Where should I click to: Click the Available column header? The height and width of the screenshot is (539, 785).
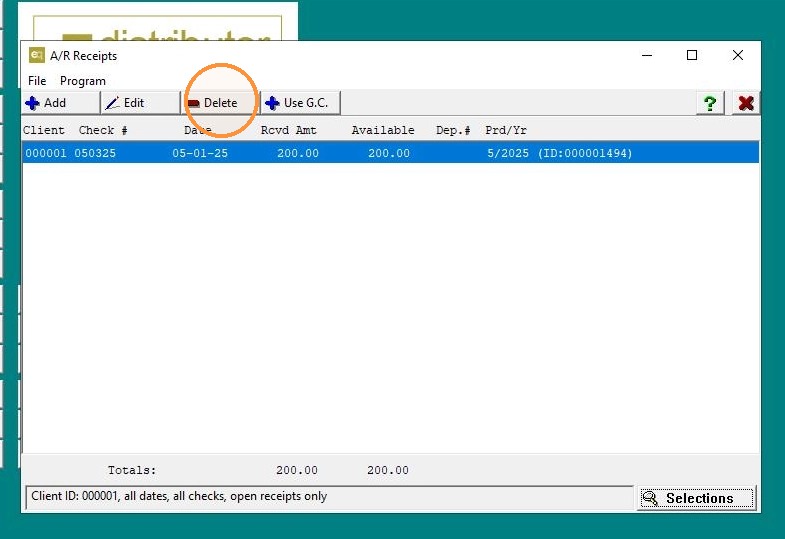[383, 130]
